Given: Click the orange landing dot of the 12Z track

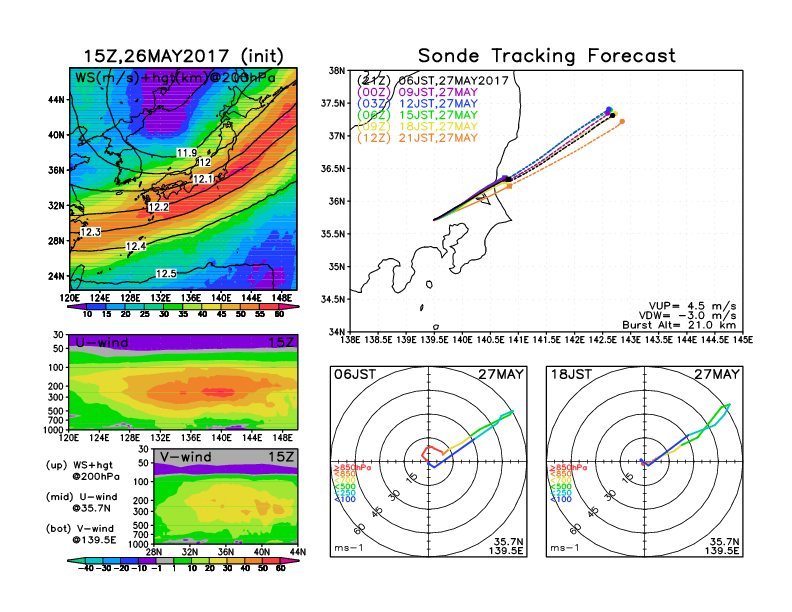Looking at the screenshot, I should click(x=622, y=121).
